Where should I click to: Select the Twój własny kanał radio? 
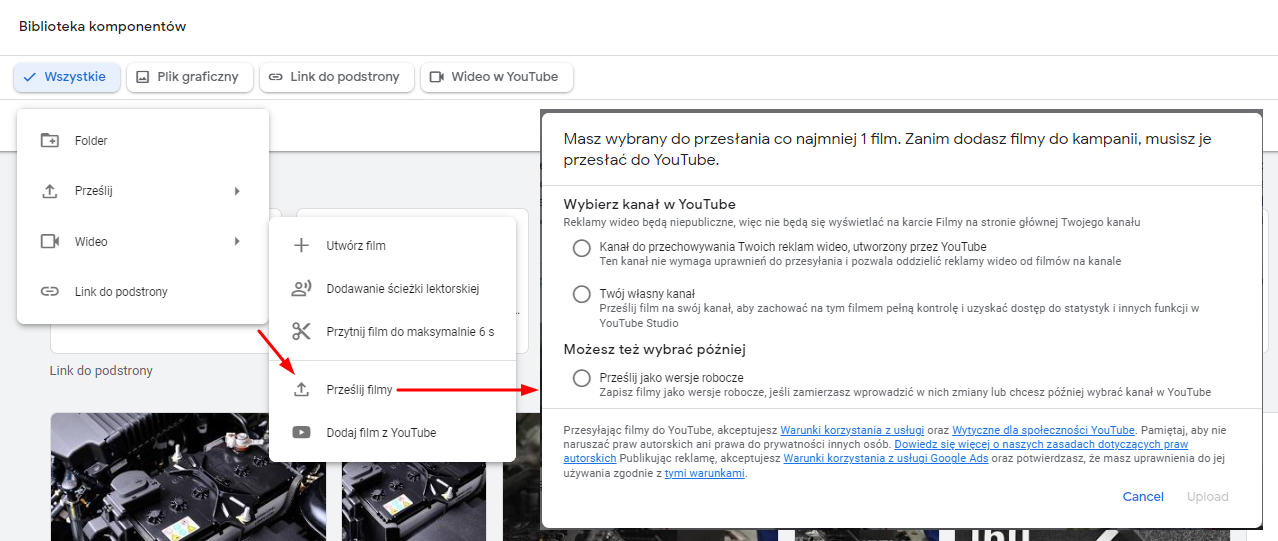point(581,294)
